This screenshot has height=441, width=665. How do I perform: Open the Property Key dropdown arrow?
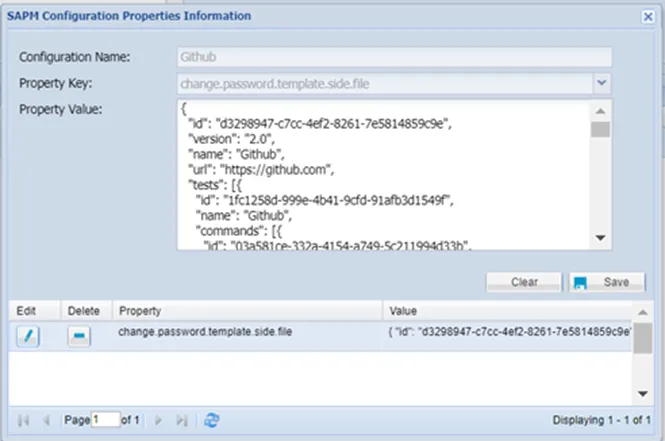click(x=601, y=83)
